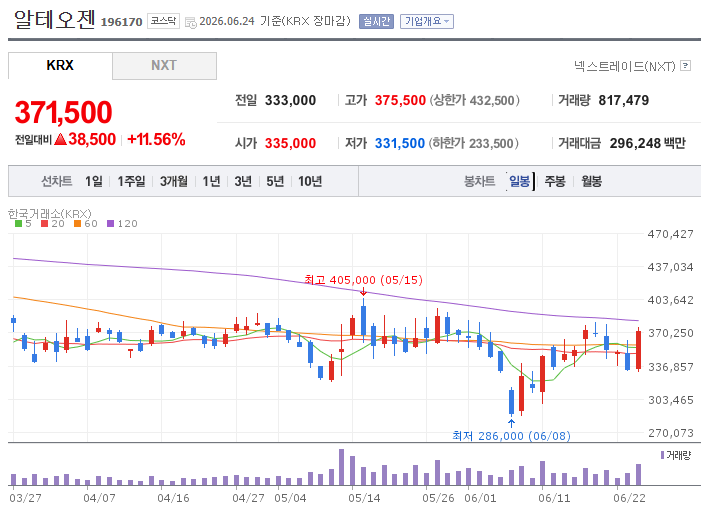Select the 1주일 line chart period
This screenshot has width=701, height=509.
pos(131,181)
